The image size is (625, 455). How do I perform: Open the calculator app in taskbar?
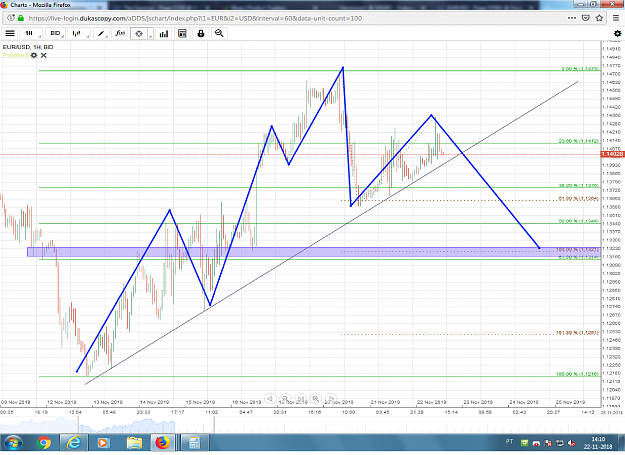point(194,443)
